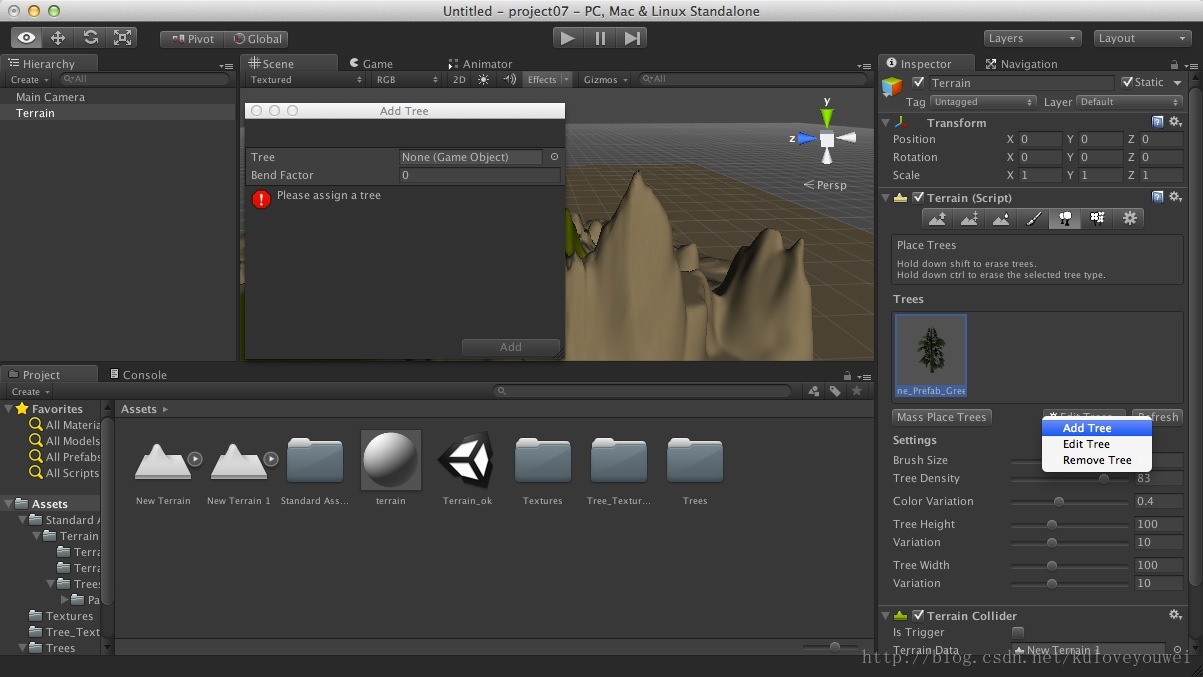Click the Paint Details terrain tool

(x=1097, y=218)
